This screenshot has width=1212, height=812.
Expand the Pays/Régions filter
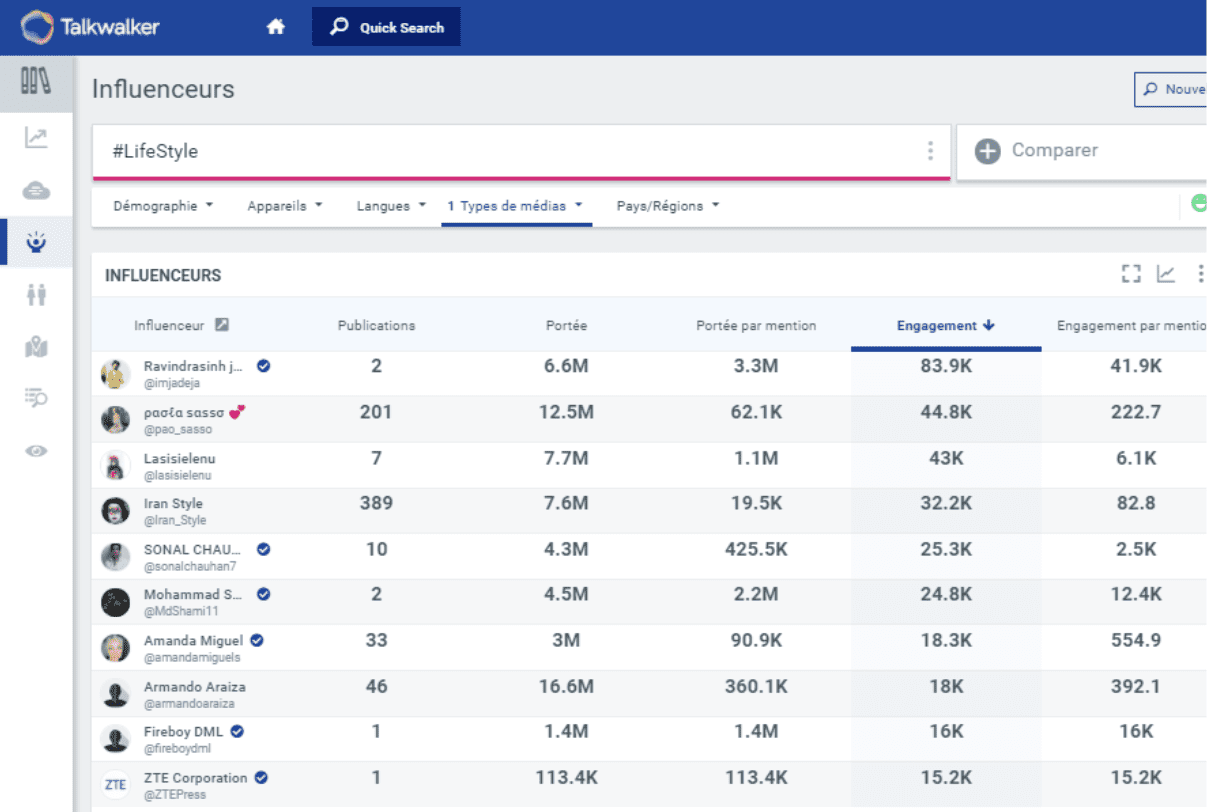pos(667,206)
